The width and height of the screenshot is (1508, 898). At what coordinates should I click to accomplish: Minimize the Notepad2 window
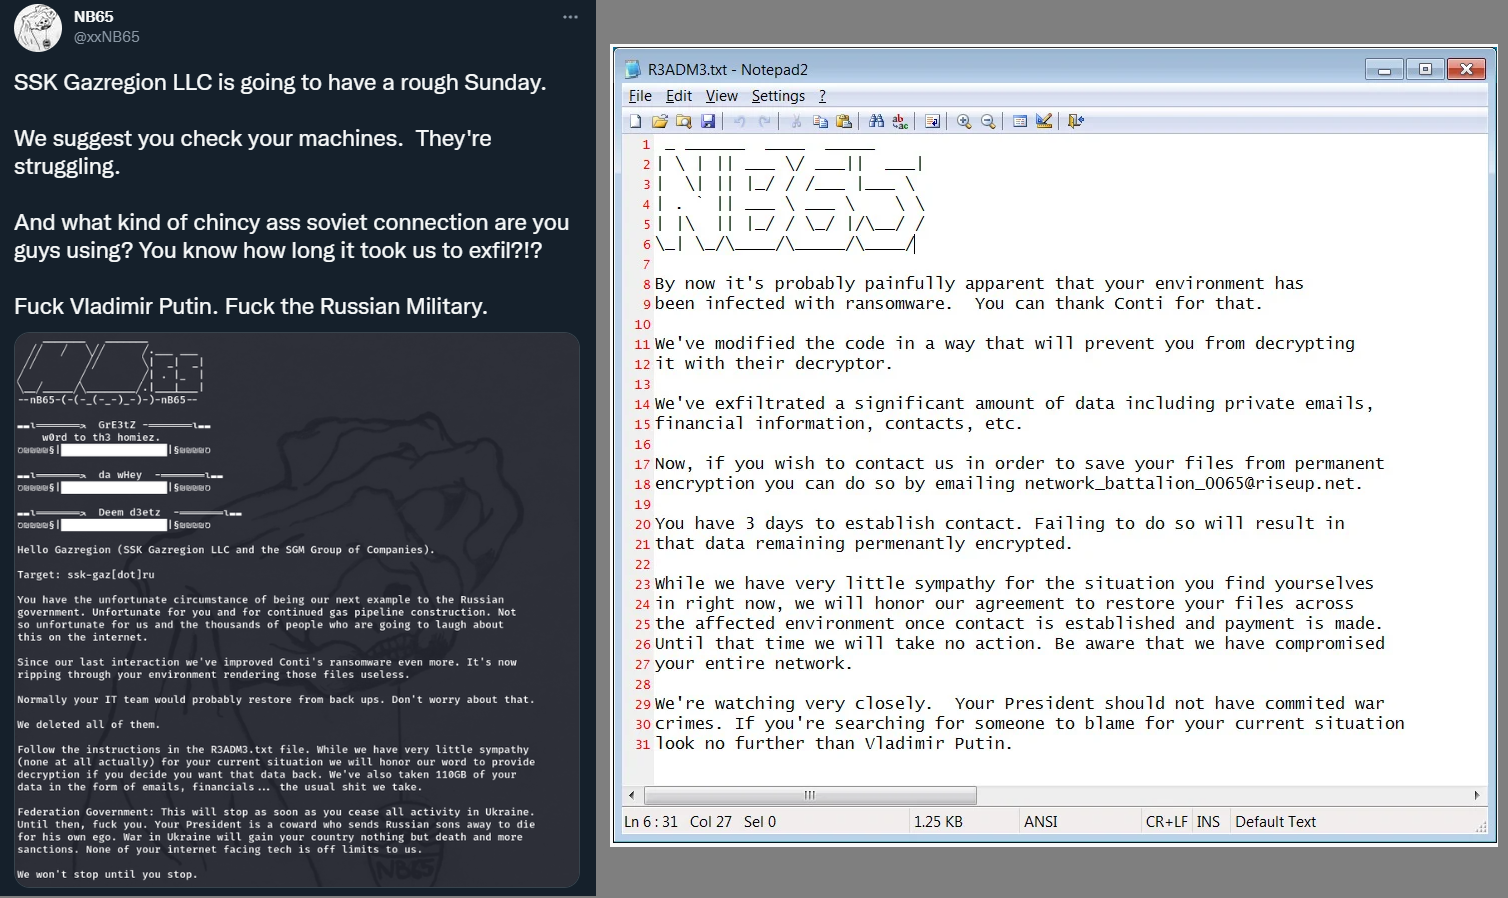1384,69
